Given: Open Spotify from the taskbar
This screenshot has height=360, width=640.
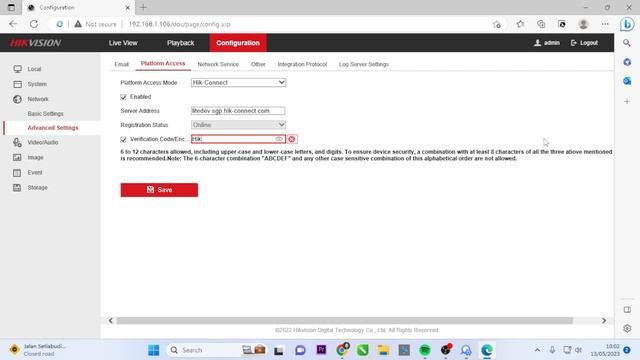Looking at the screenshot, I should point(425,350).
